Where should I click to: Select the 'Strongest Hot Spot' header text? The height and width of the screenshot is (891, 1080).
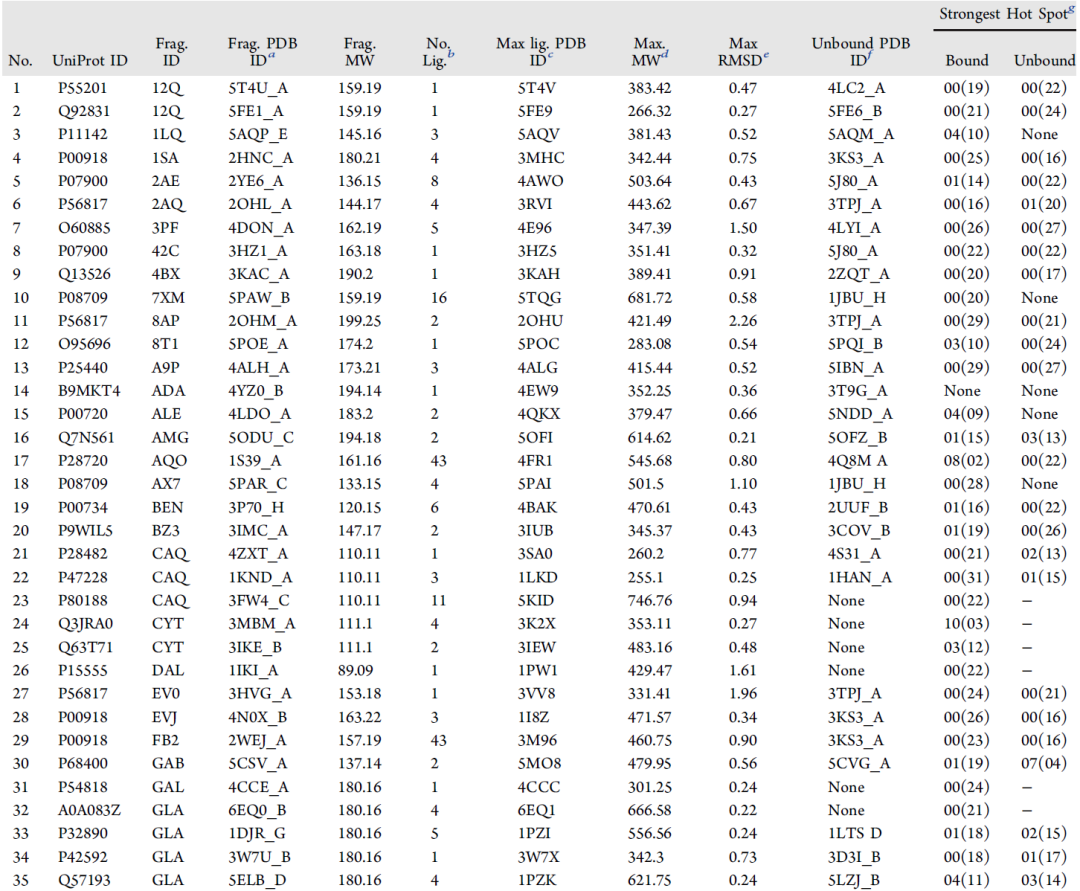tap(1006, 14)
